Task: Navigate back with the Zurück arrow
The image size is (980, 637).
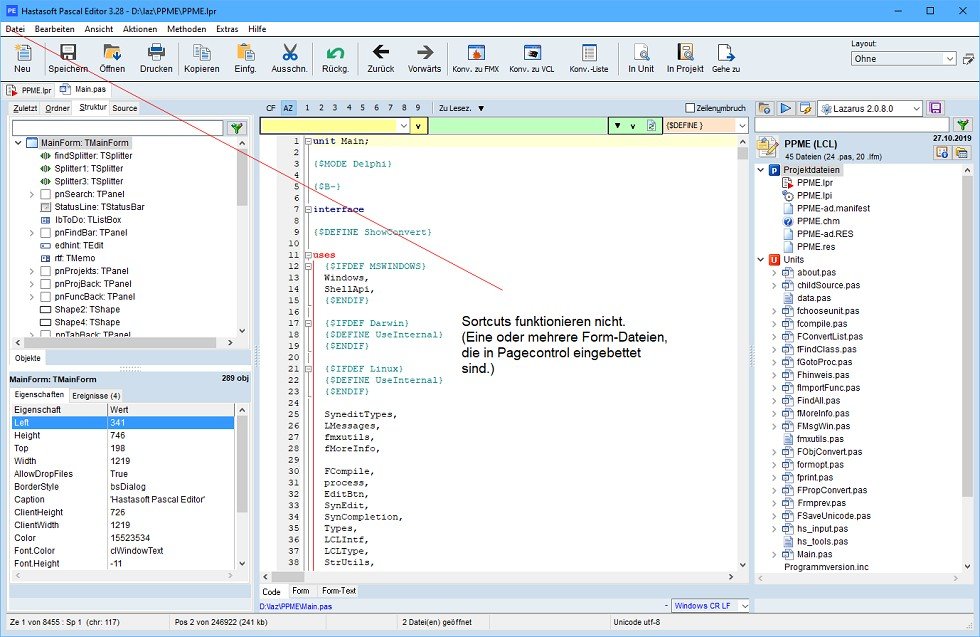Action: (x=381, y=52)
